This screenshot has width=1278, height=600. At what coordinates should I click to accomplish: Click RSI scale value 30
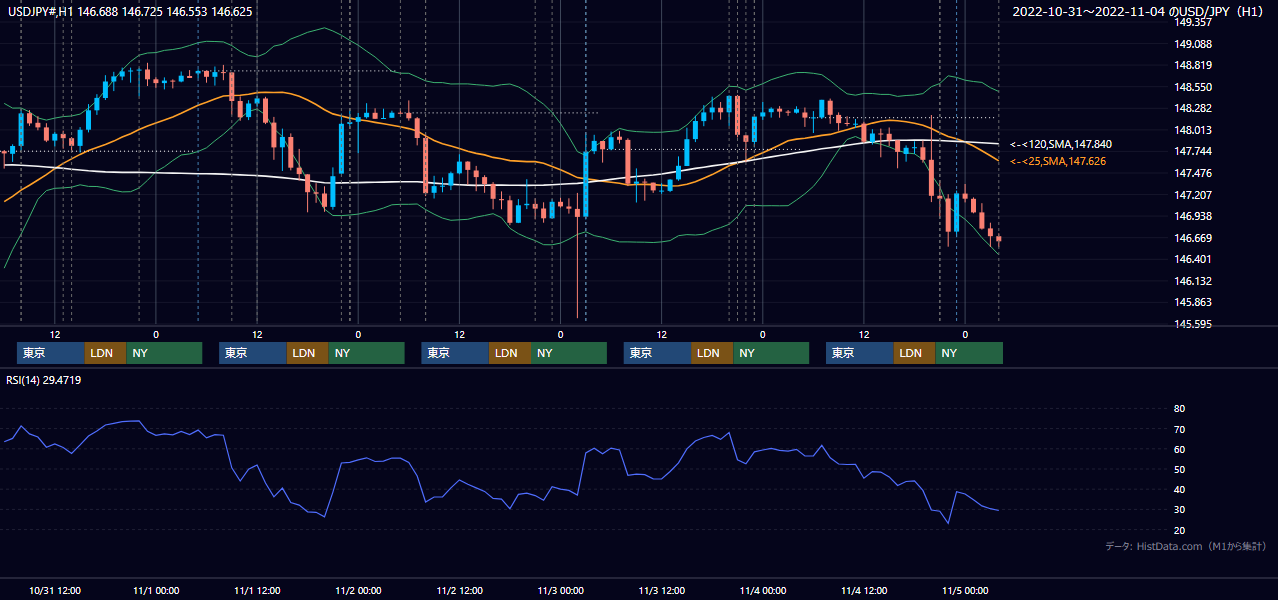click(1179, 509)
